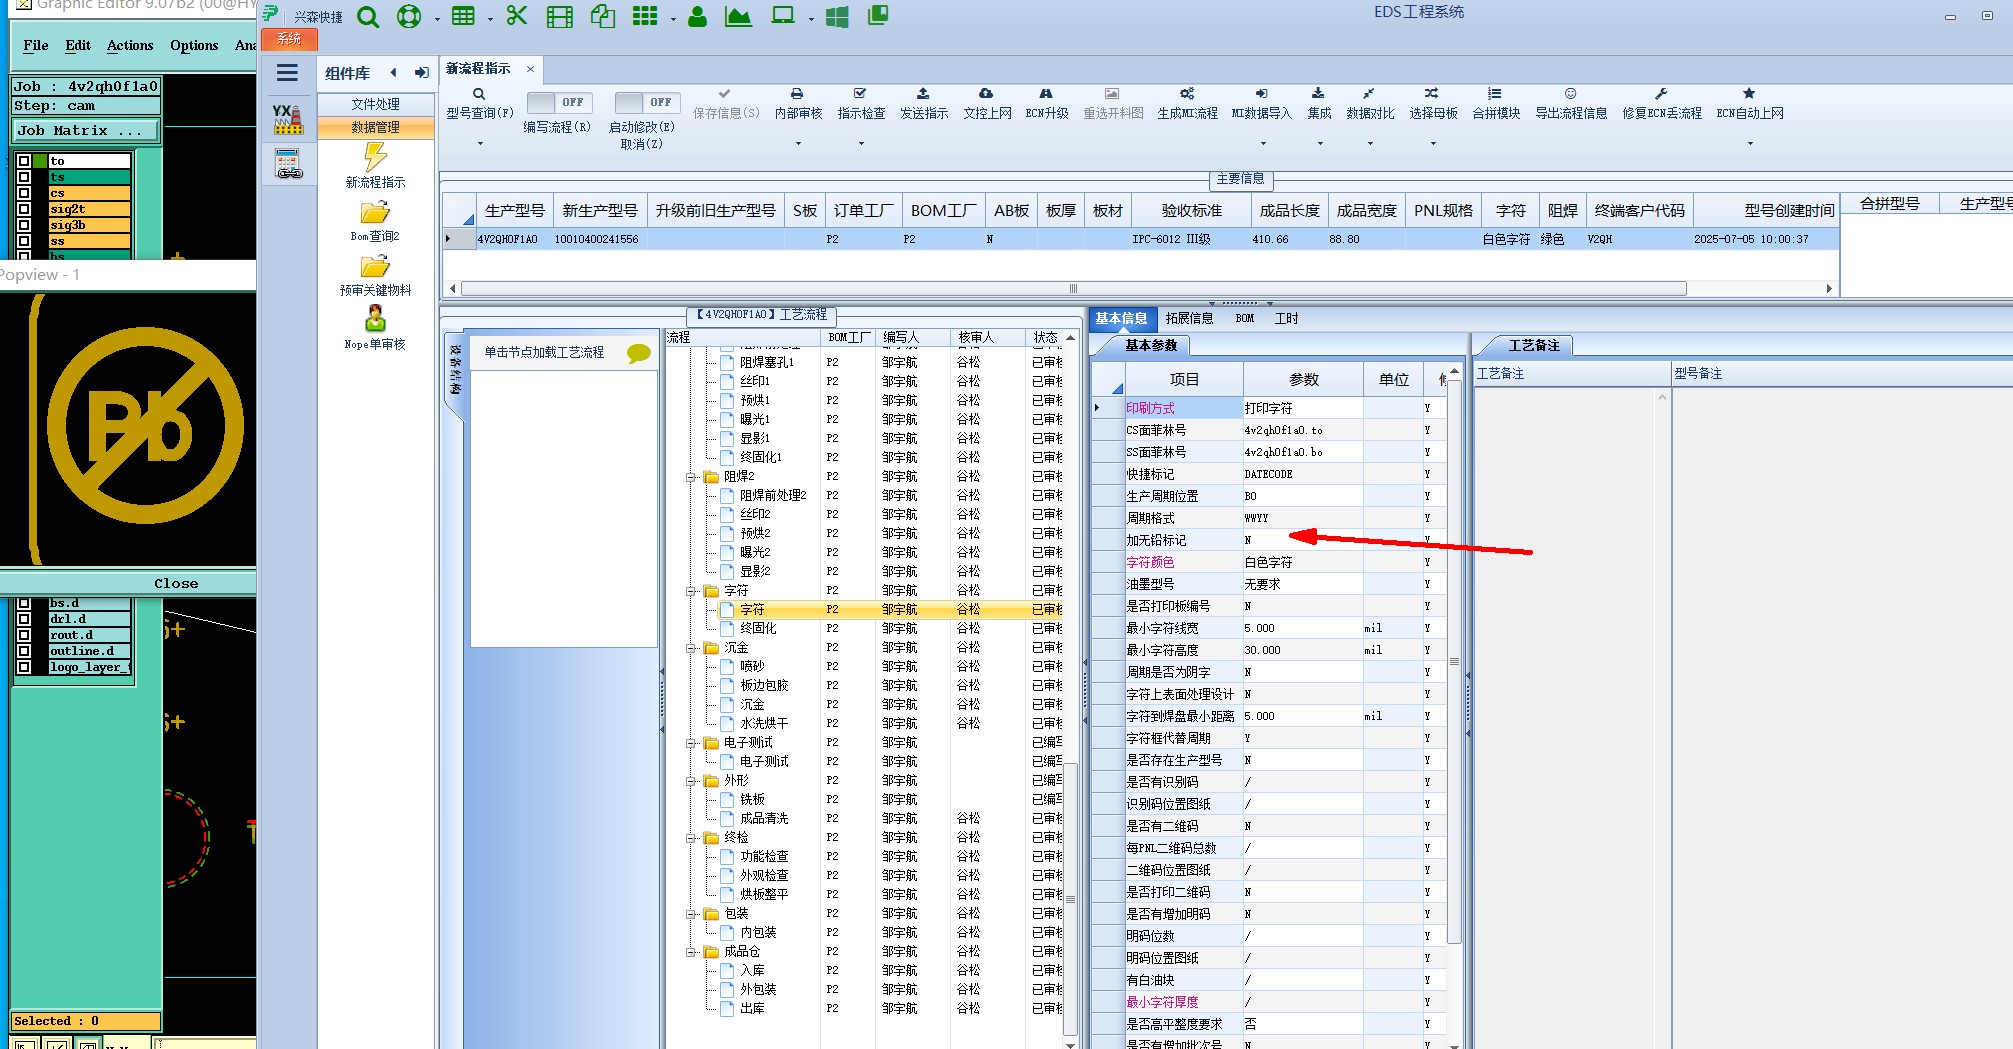Click the lifebuoy help icon in top bar

(x=409, y=16)
